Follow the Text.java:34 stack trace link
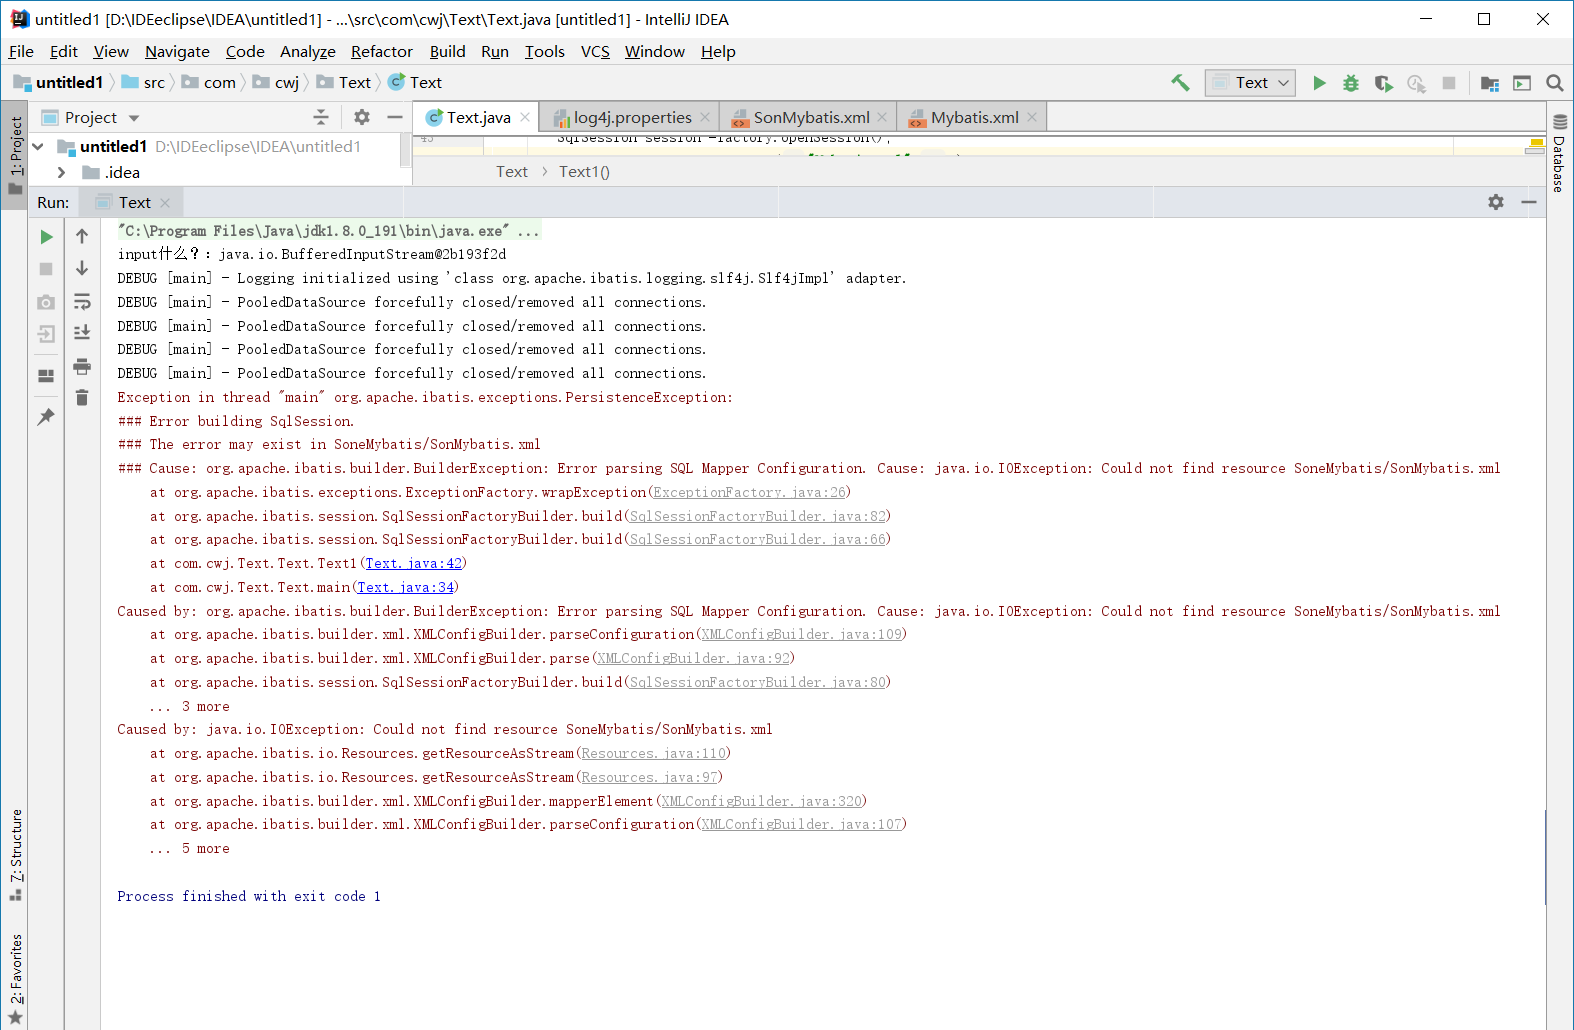Image resolution: width=1574 pixels, height=1030 pixels. tap(406, 588)
